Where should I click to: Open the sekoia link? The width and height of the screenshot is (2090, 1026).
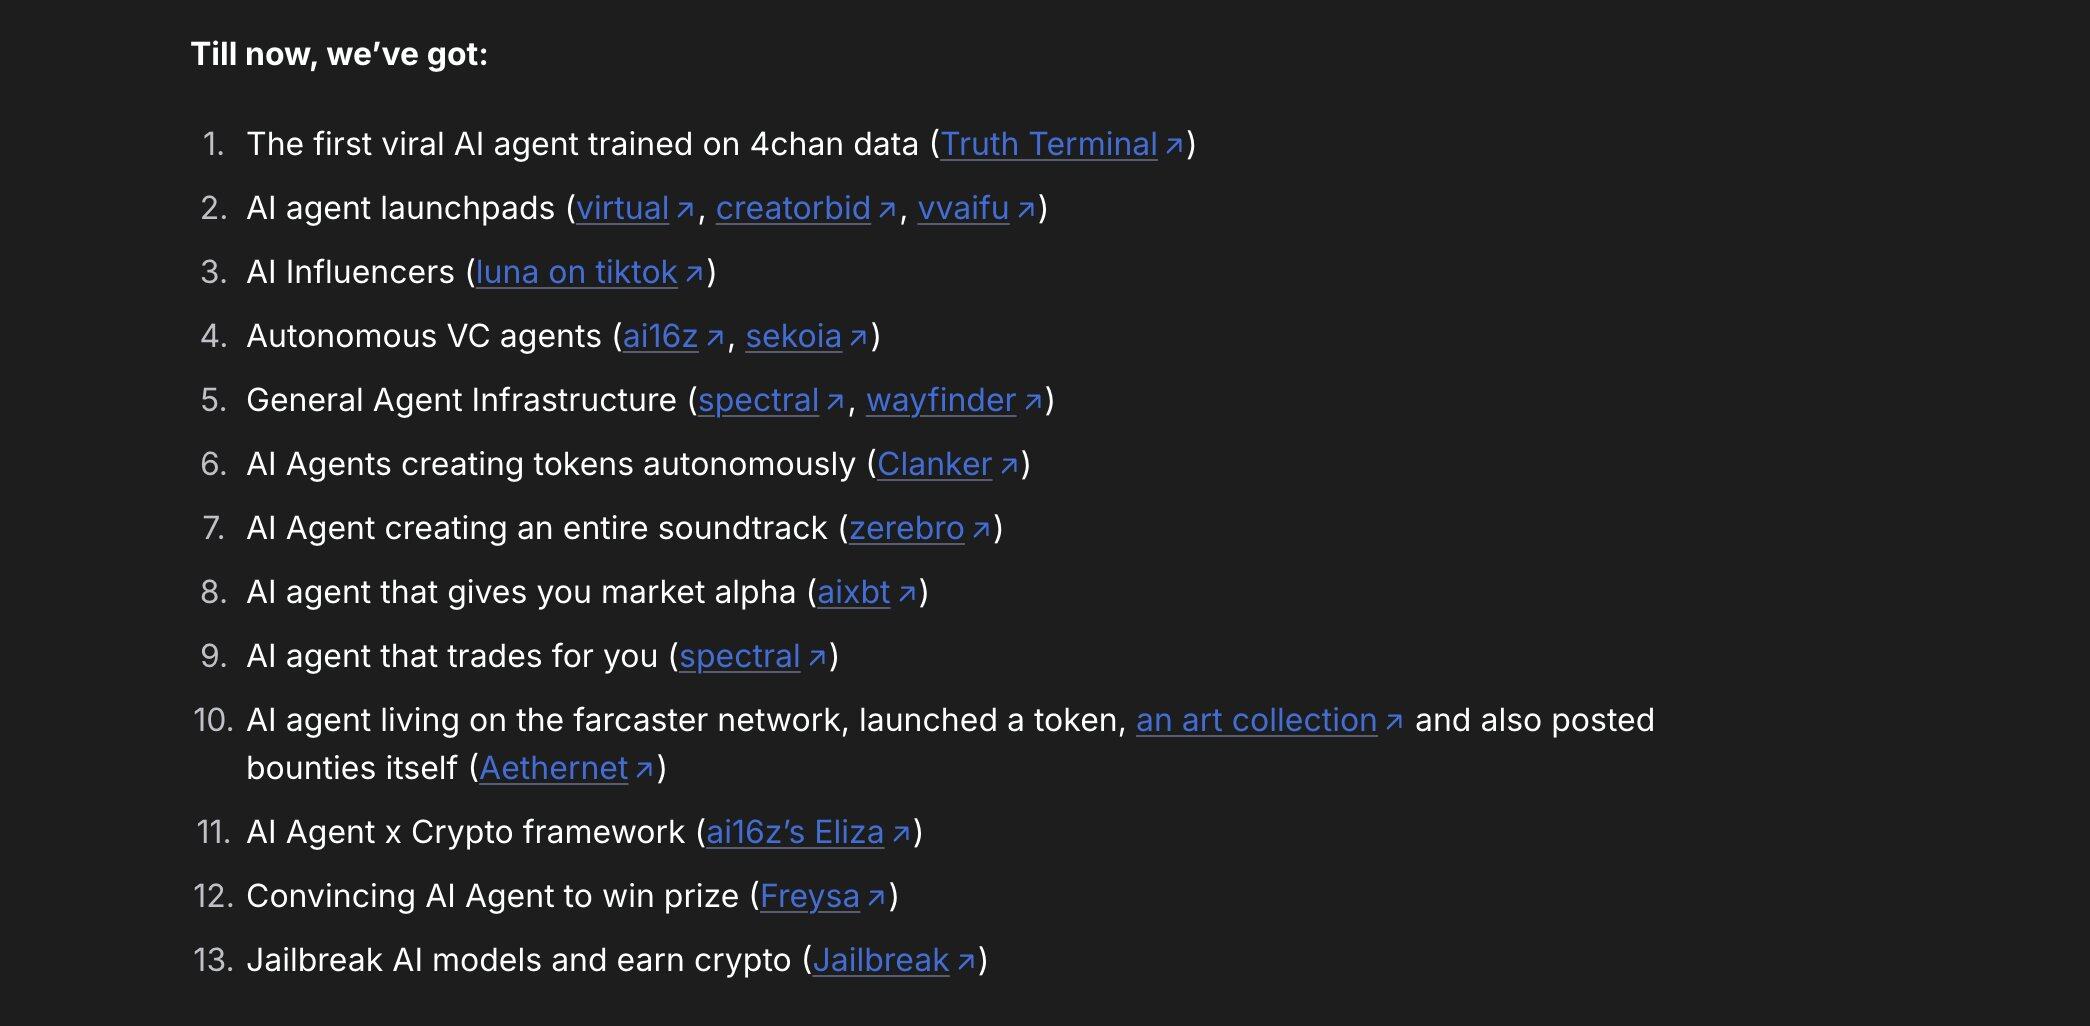pos(793,337)
